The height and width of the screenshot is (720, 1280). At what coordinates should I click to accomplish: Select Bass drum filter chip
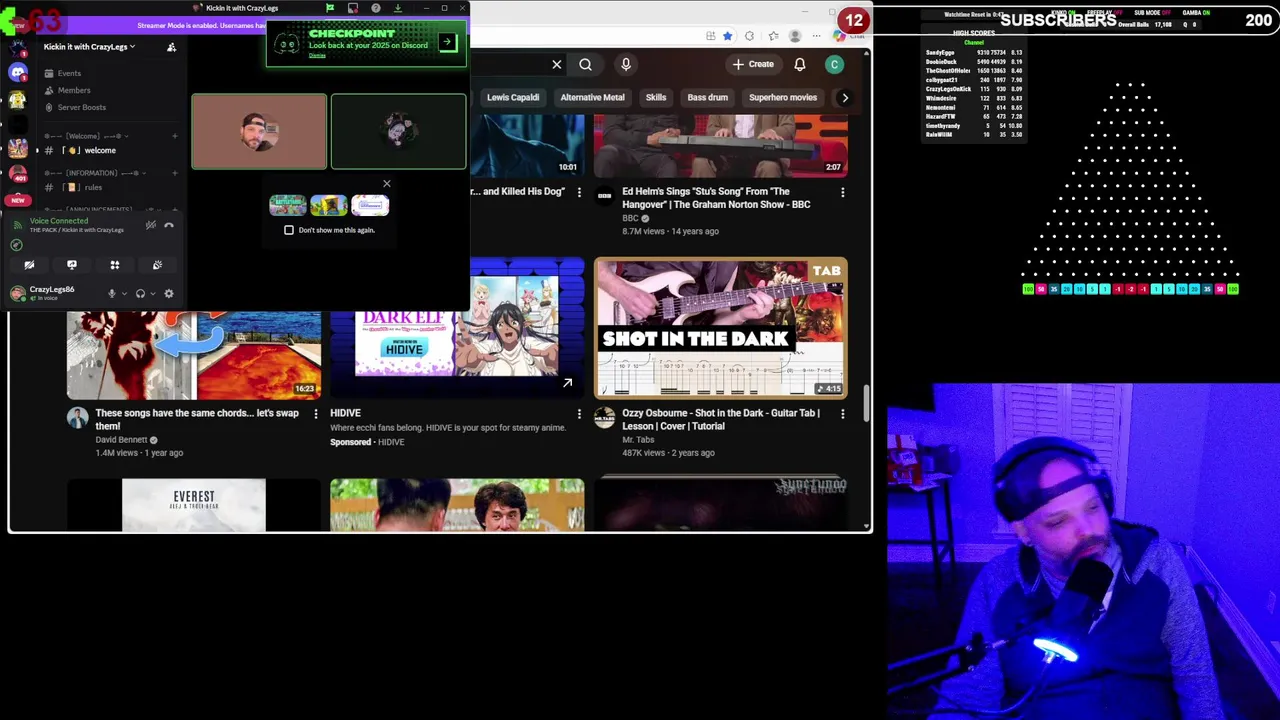pos(707,97)
